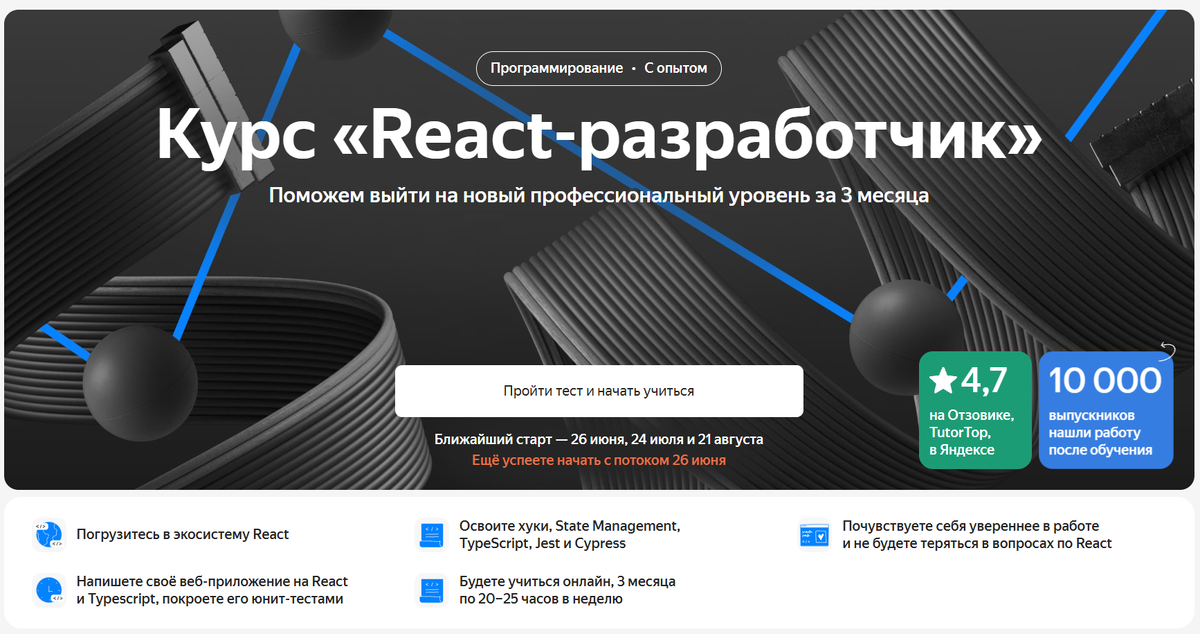
Task: Click the text 'Будете учиться онлайн, 3 месяца'
Action: 567,580
